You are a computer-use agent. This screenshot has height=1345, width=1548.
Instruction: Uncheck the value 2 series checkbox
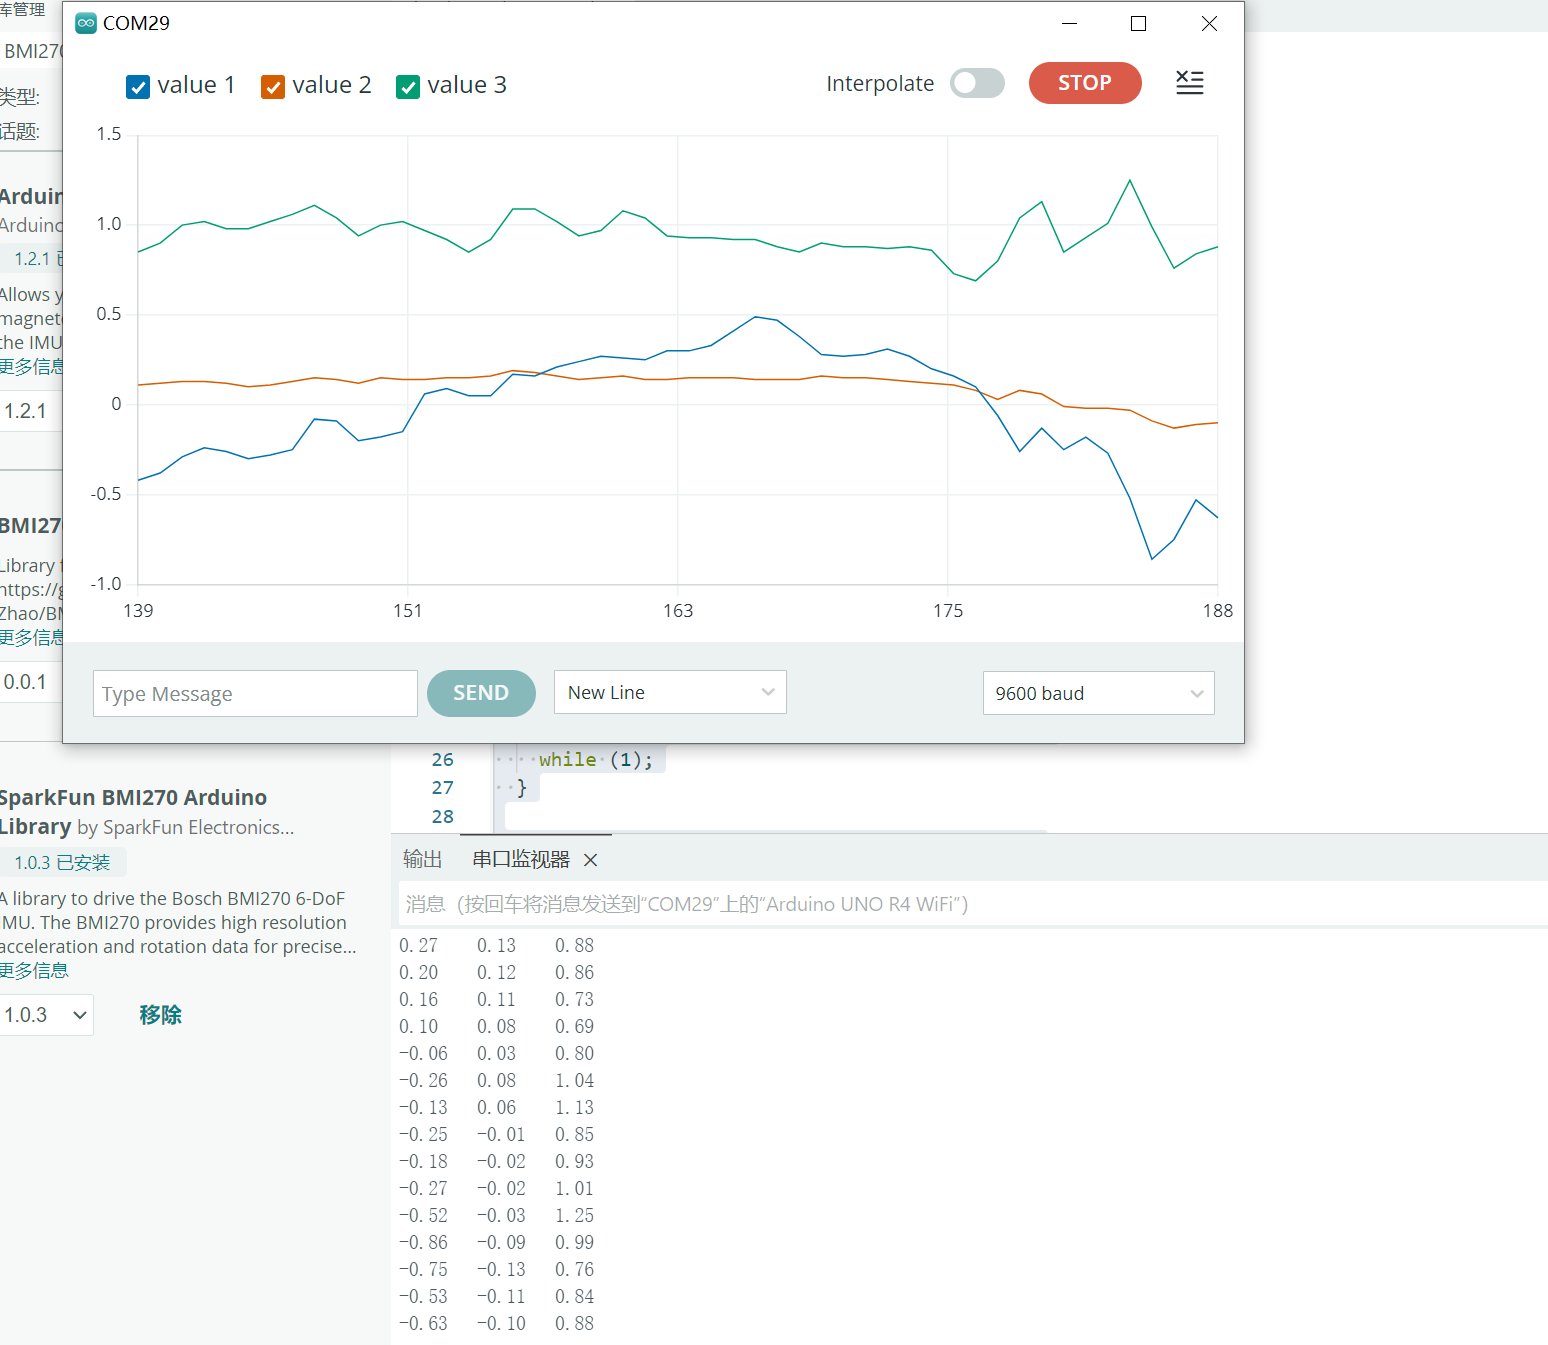(x=273, y=87)
